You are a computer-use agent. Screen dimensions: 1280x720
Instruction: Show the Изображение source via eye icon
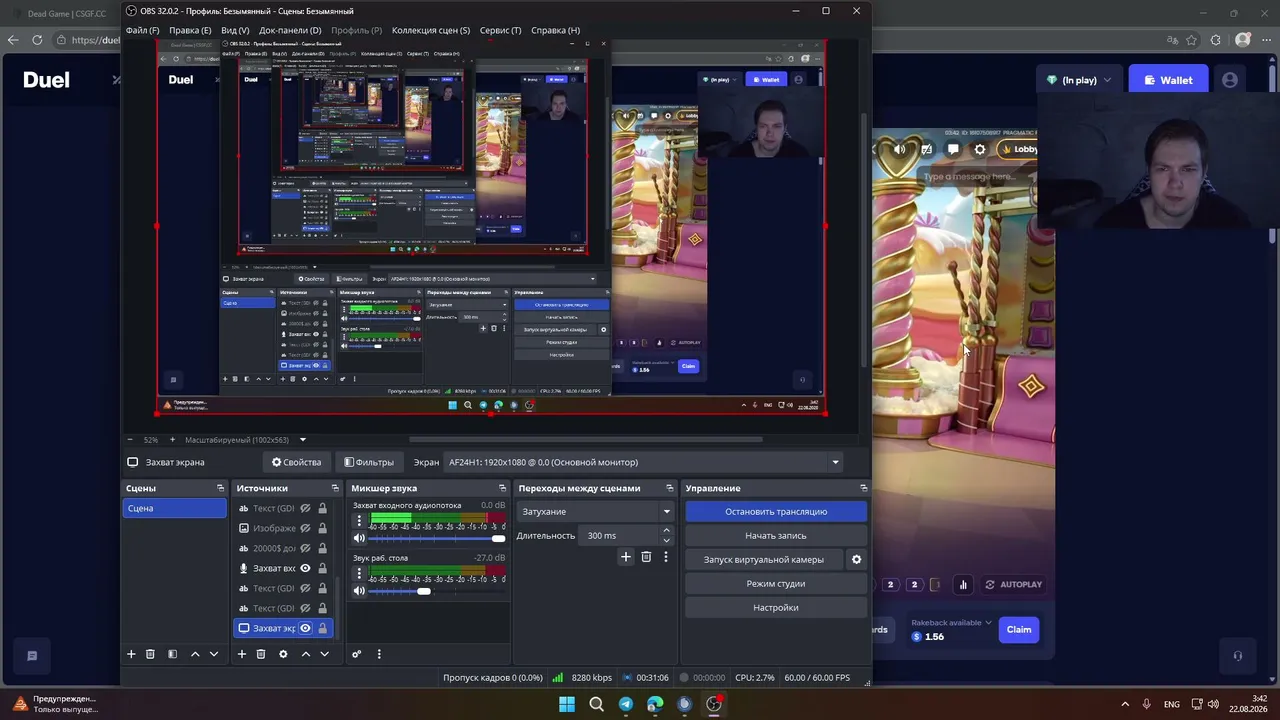click(x=305, y=528)
